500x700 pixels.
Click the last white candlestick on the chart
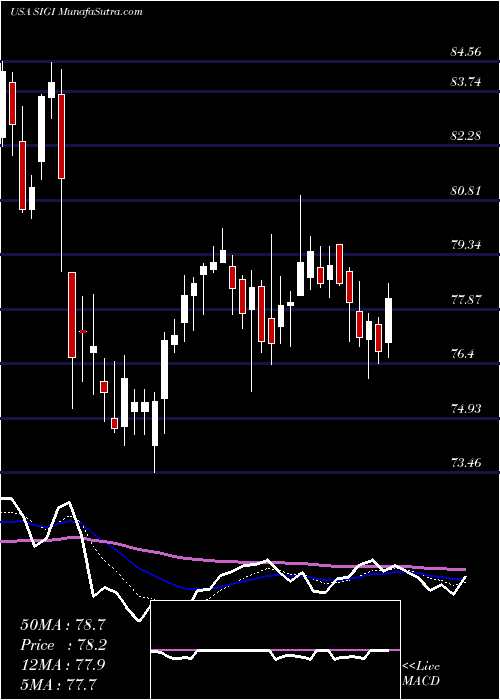pyautogui.click(x=389, y=321)
